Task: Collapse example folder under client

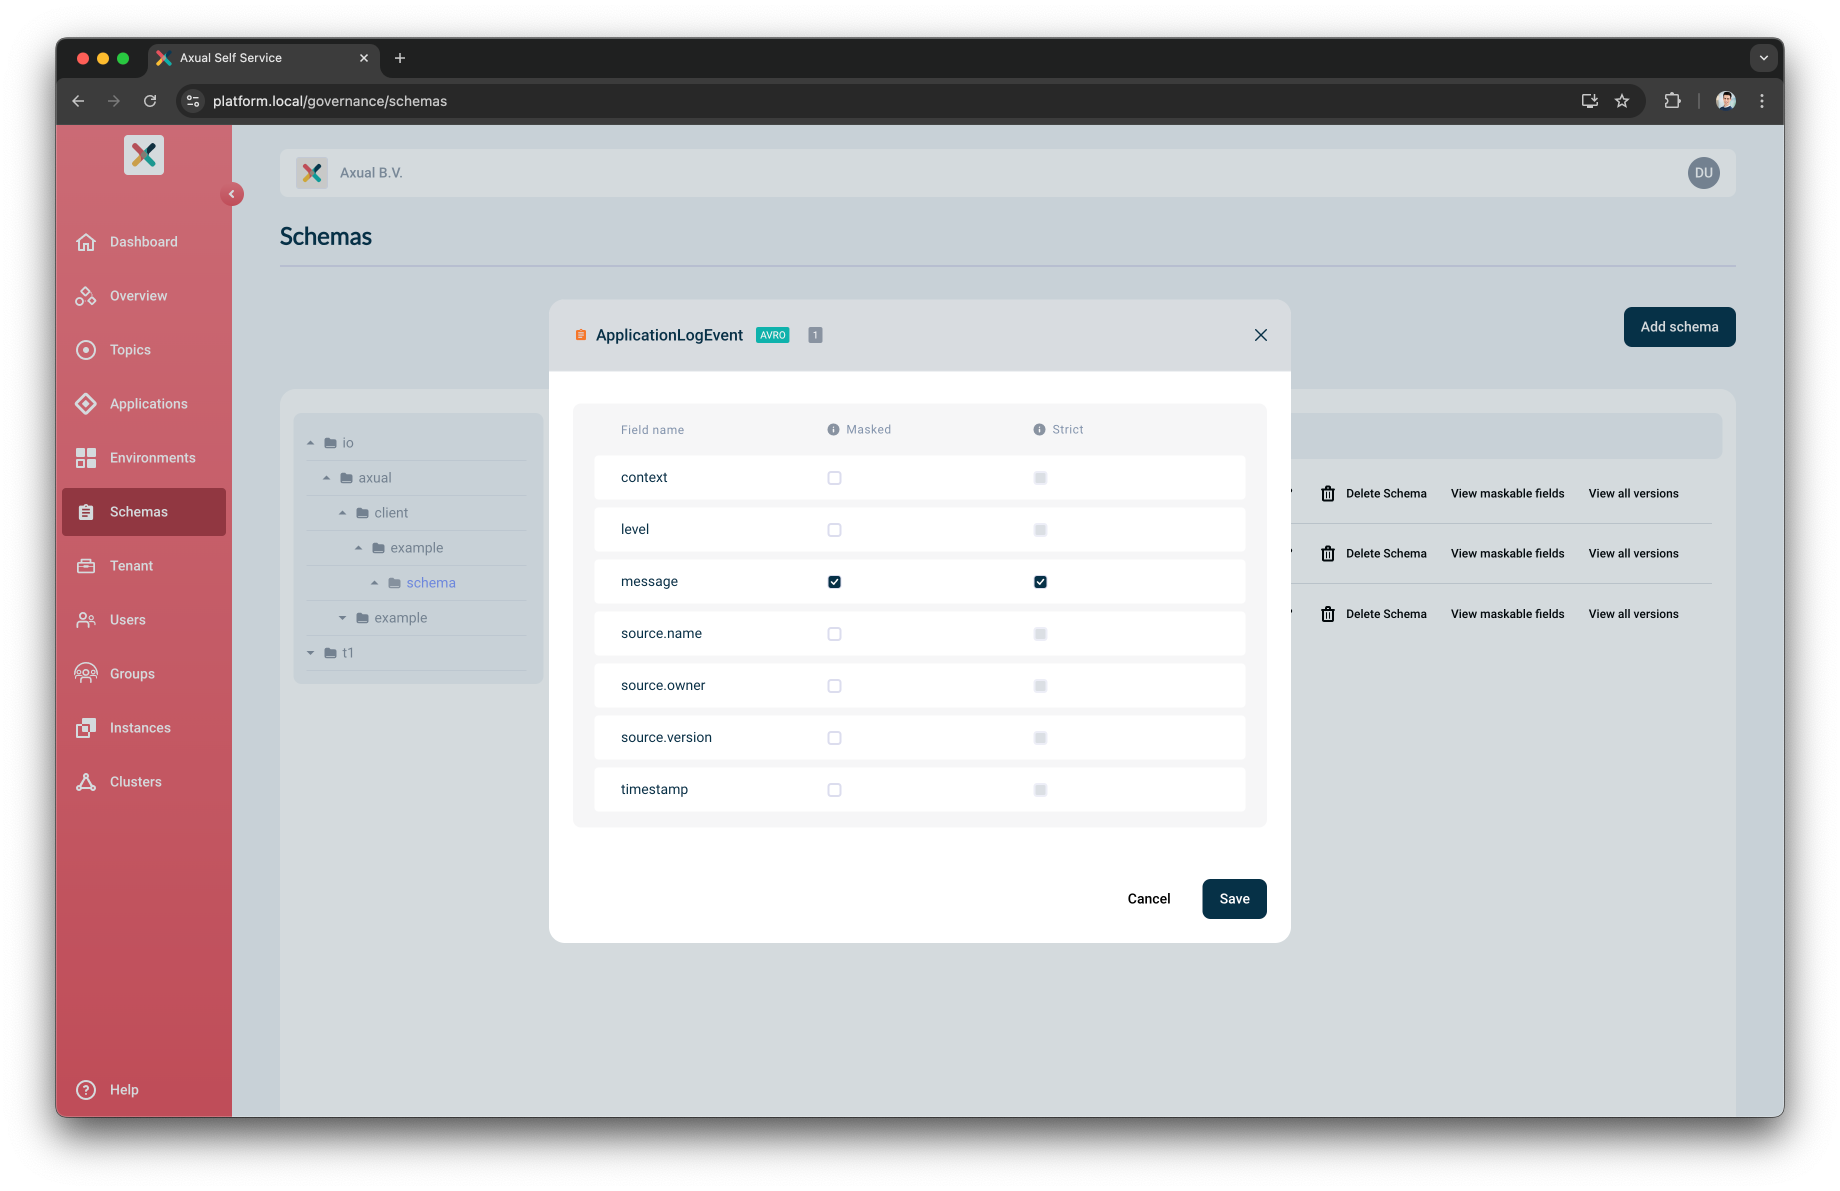Action: point(358,548)
